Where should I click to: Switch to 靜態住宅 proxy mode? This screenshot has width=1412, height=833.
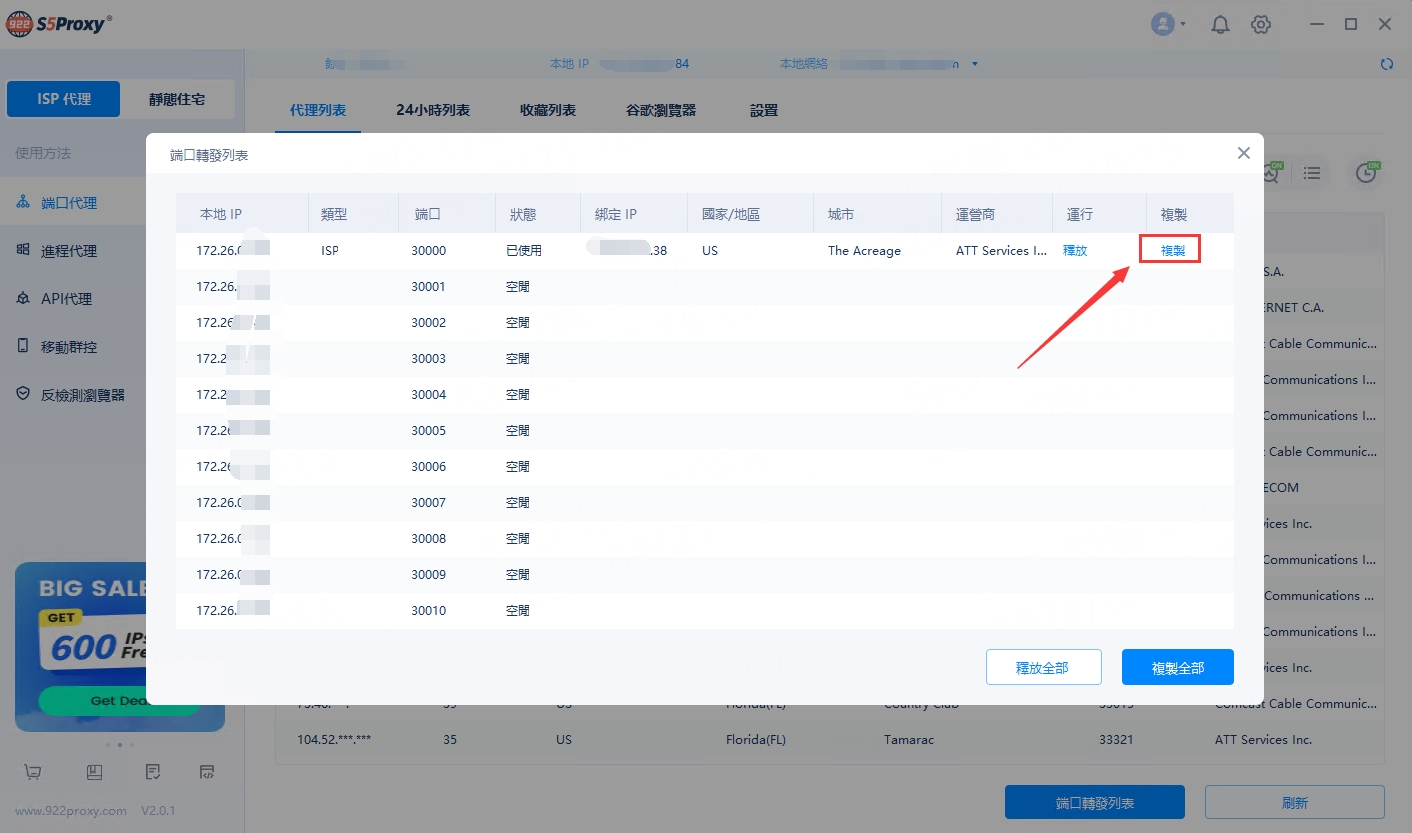177,99
